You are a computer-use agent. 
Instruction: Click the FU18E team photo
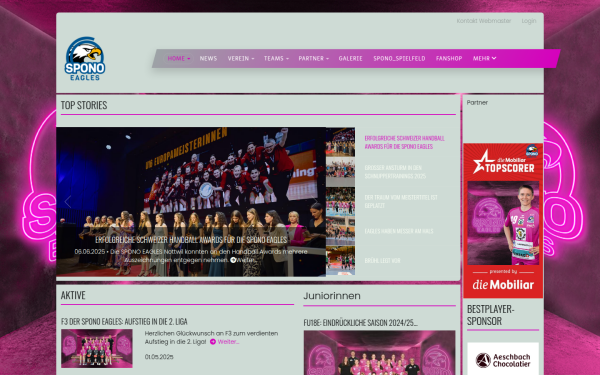[380, 353]
